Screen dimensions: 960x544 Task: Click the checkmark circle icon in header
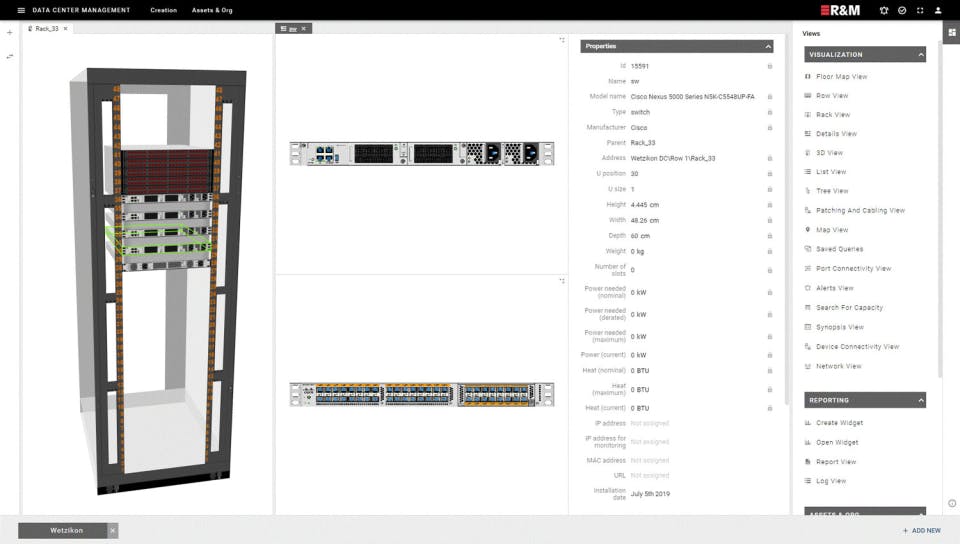(902, 10)
